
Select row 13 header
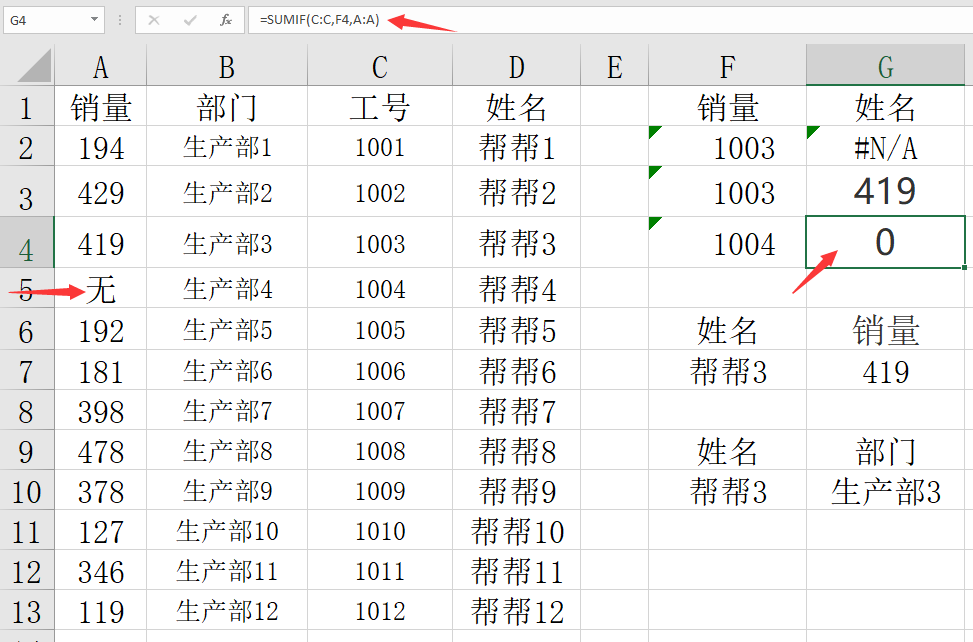tap(27, 610)
